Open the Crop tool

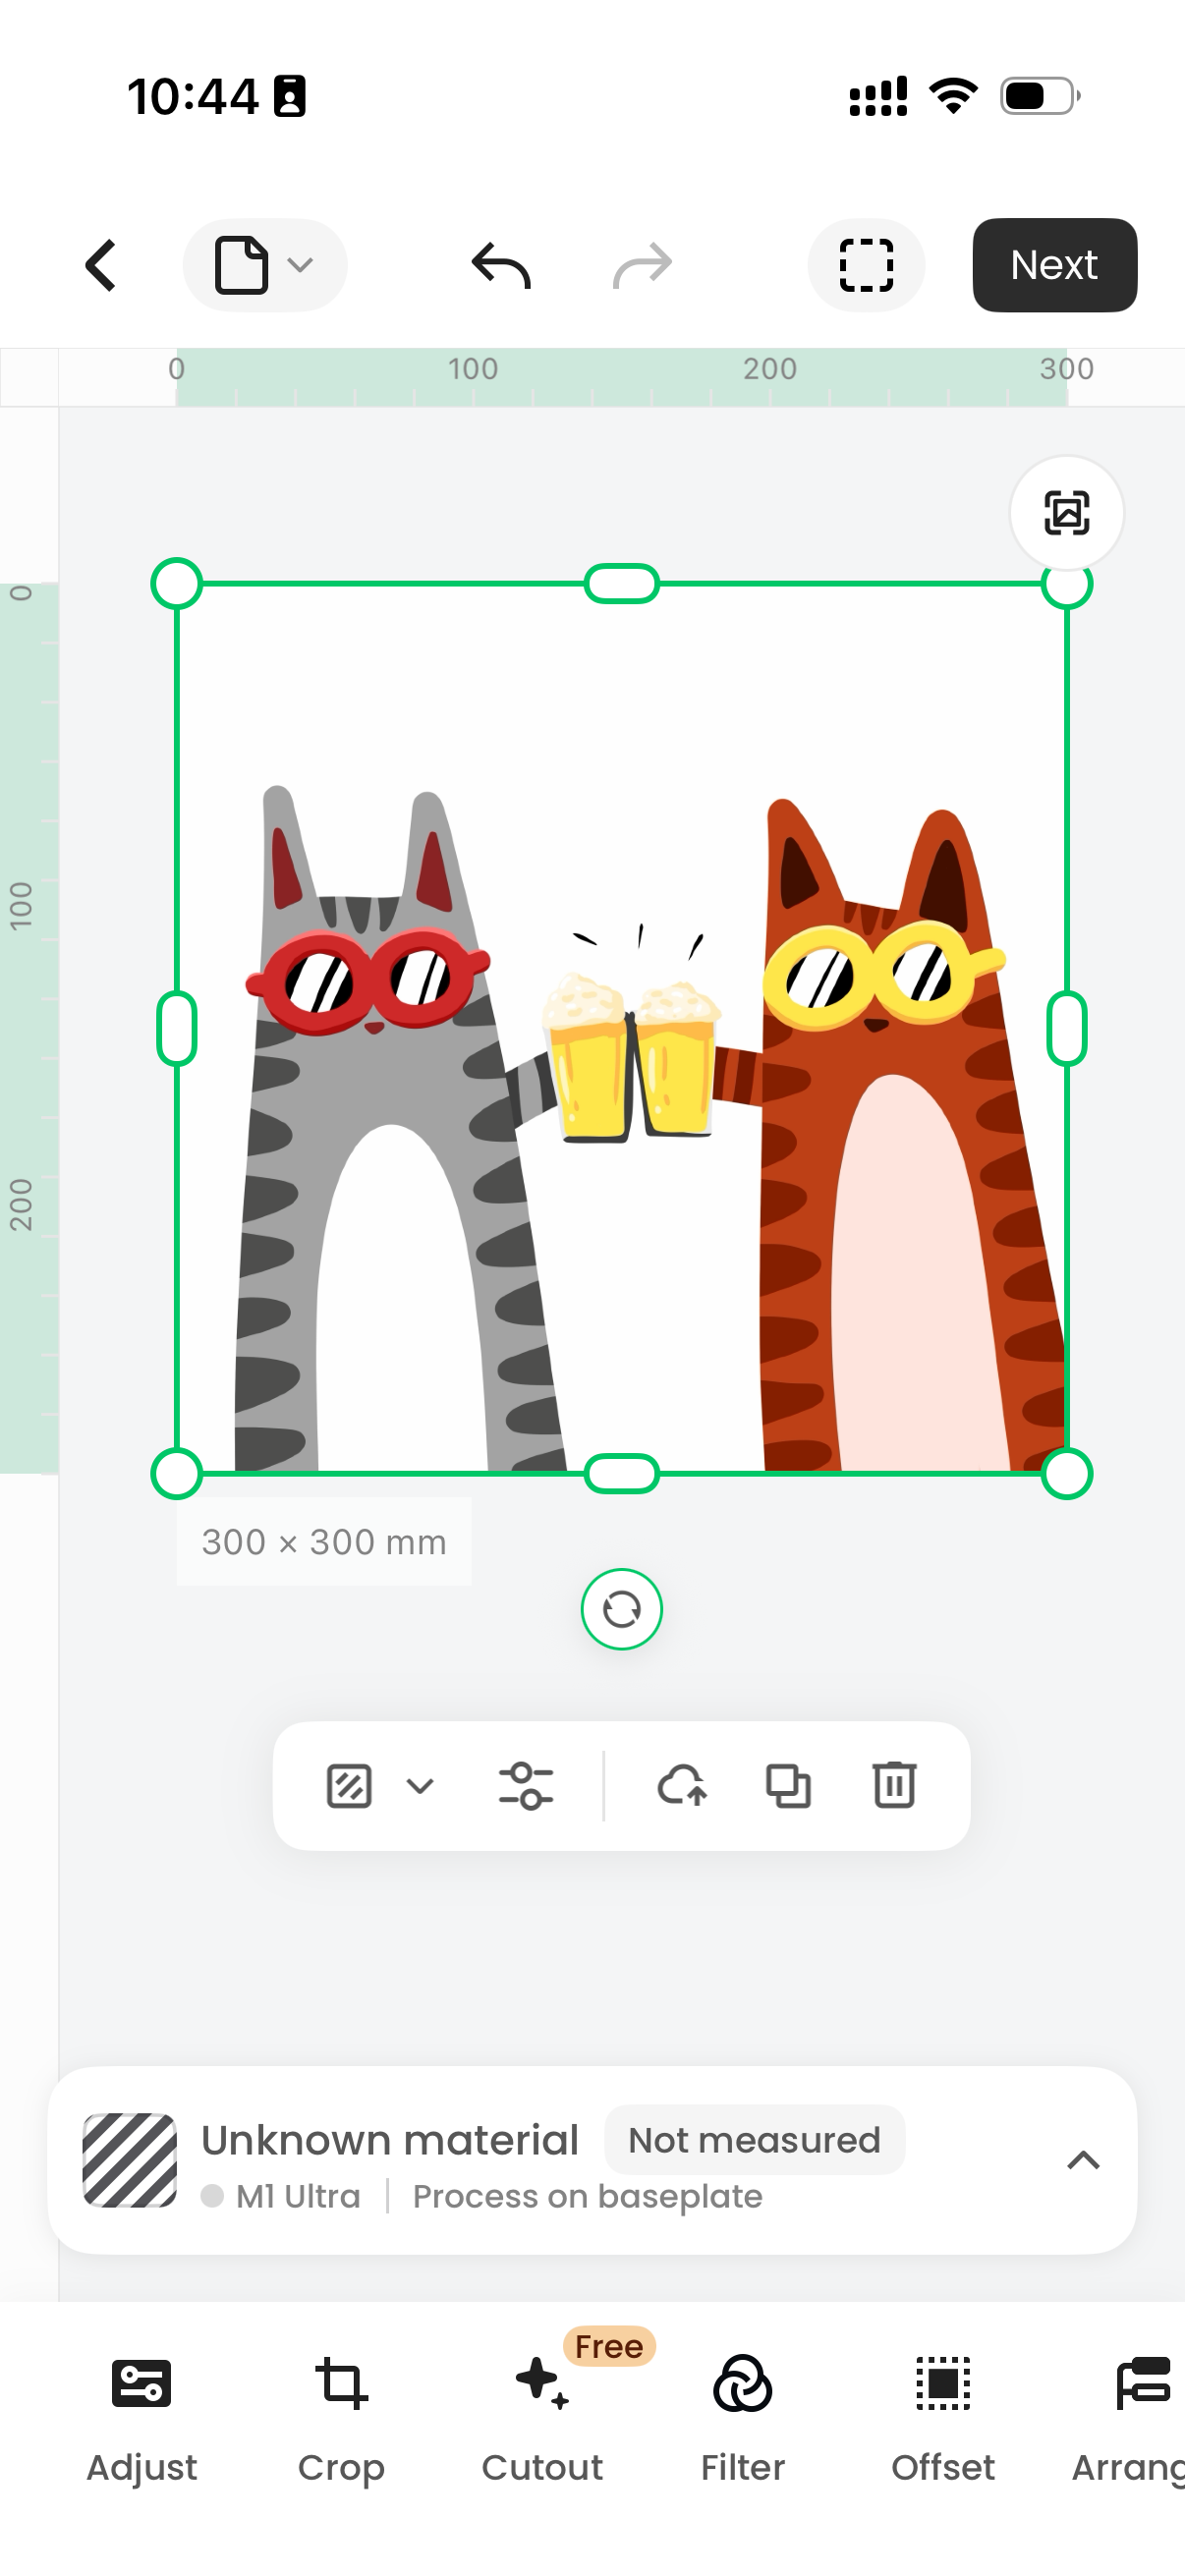pyautogui.click(x=341, y=2420)
